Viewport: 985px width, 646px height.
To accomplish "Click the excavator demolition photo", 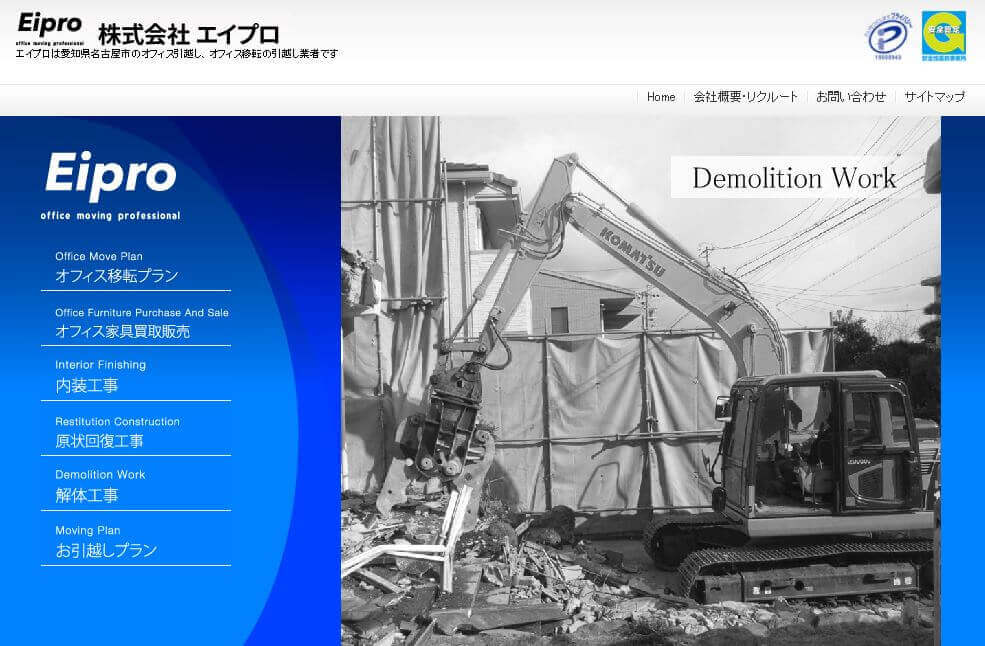I will point(641,381).
